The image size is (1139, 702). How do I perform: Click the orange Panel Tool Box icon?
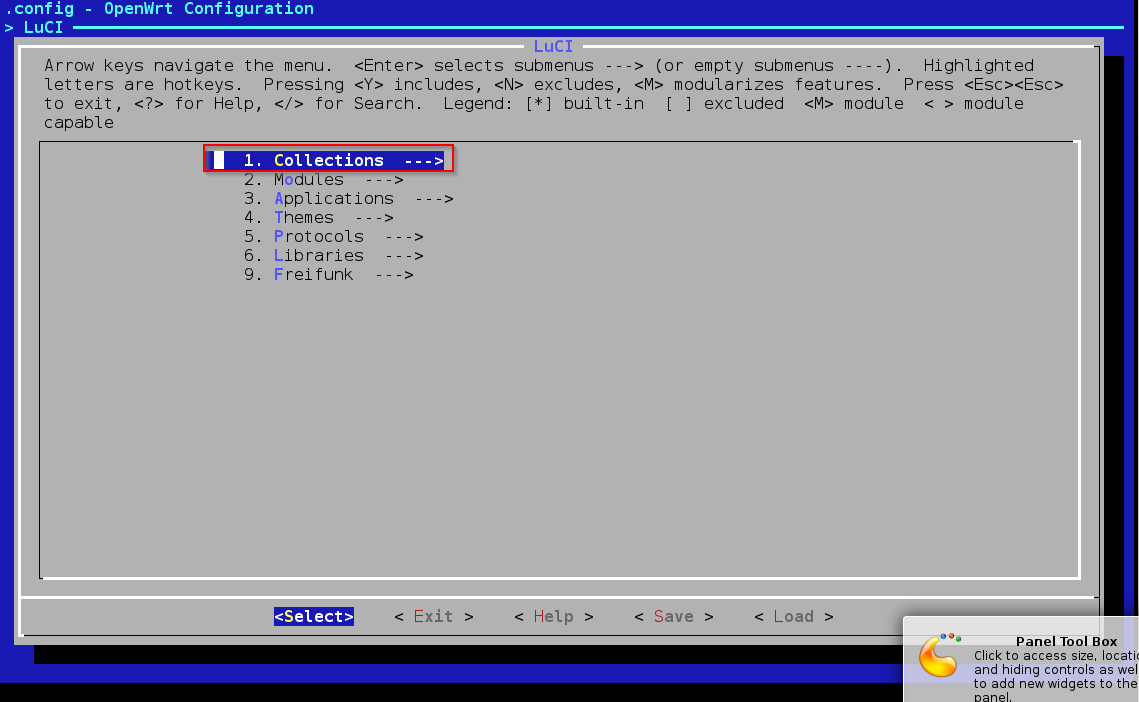tap(939, 657)
